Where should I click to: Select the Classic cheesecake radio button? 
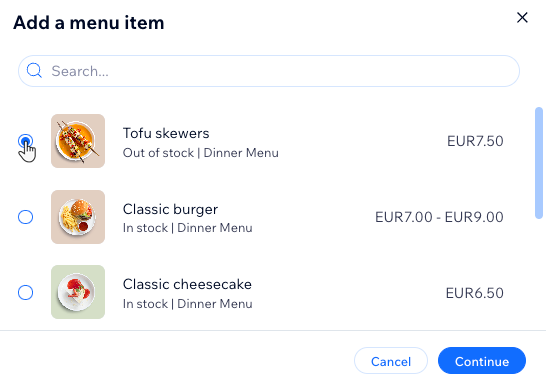click(x=25, y=292)
